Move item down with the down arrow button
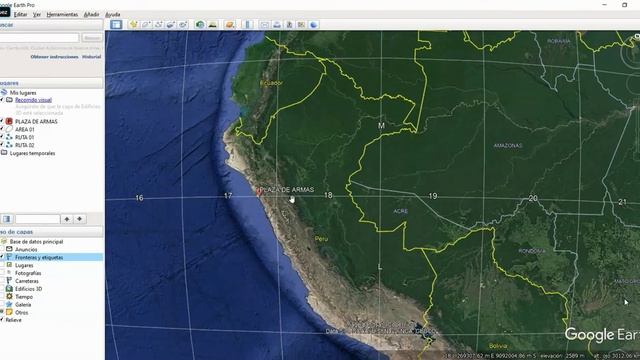640x360 pixels. click(80, 219)
